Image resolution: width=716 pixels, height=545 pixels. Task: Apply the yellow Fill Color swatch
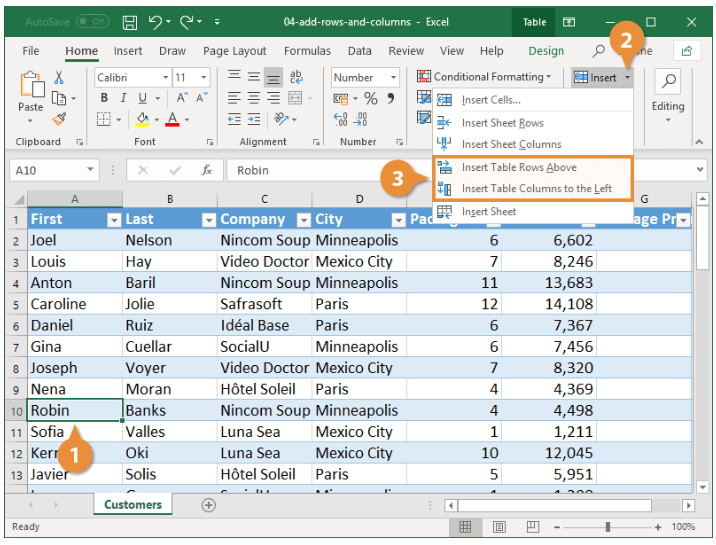pyautogui.click(x=142, y=119)
